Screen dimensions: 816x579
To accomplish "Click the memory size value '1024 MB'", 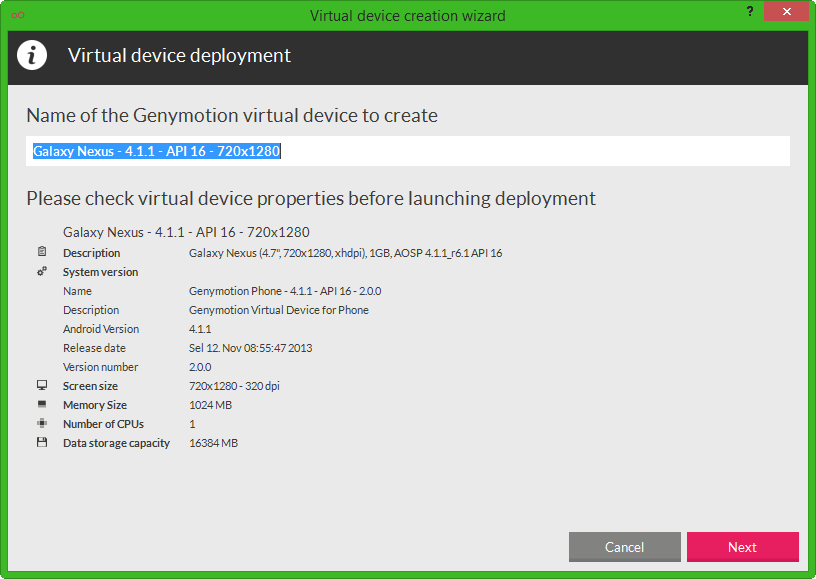I will 211,405.
